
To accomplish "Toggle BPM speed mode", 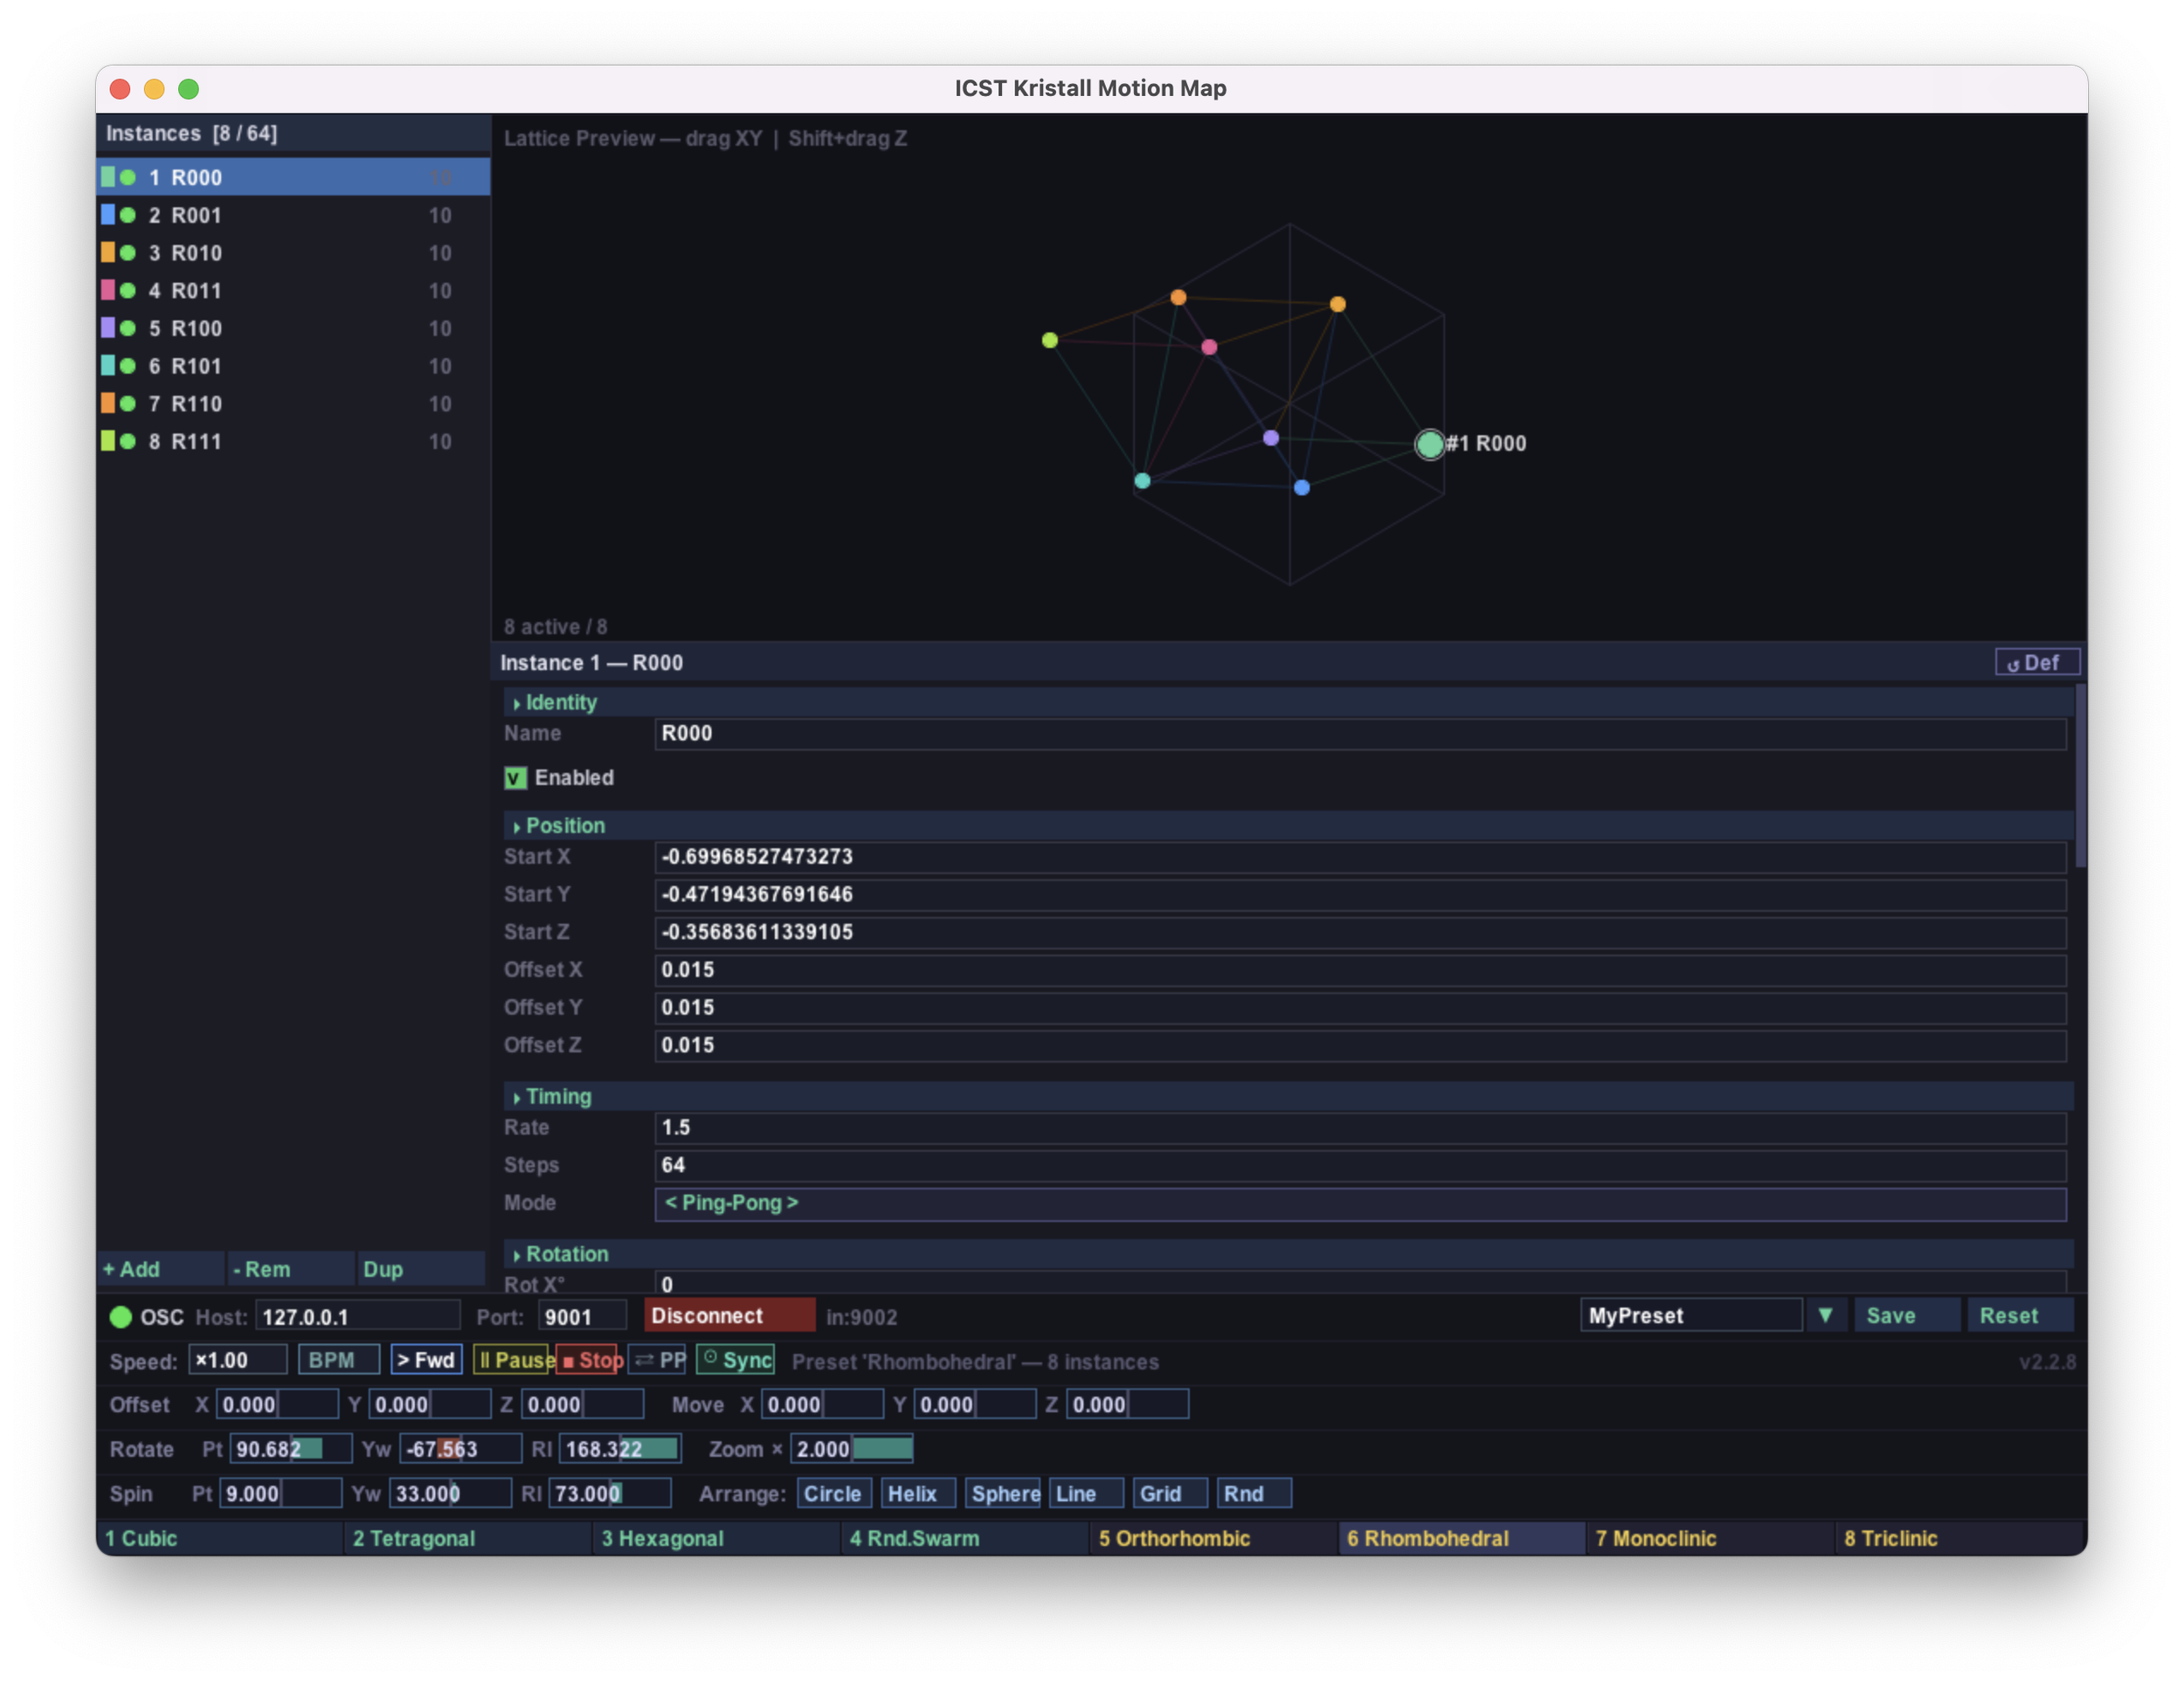I will click(x=338, y=1360).
